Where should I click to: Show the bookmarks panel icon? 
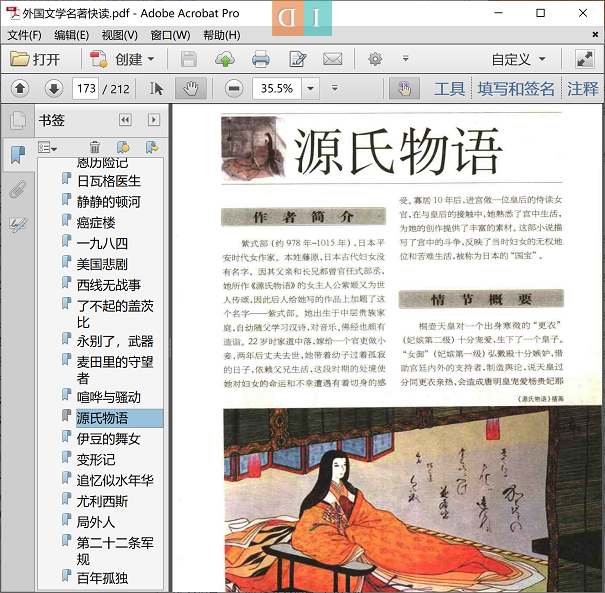18,155
